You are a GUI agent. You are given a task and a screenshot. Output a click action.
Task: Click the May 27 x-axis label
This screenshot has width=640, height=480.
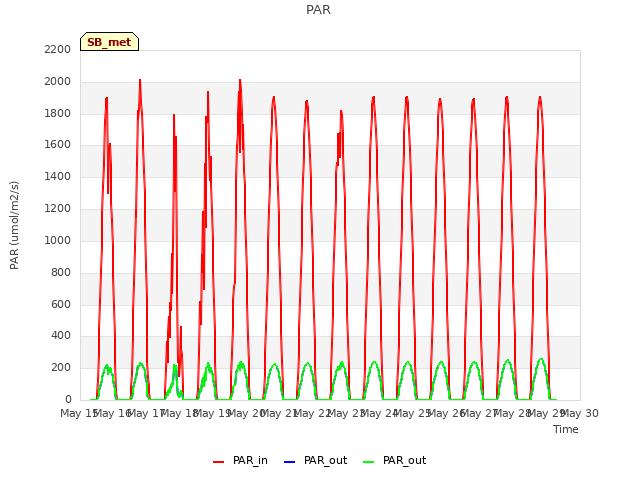pos(480,413)
